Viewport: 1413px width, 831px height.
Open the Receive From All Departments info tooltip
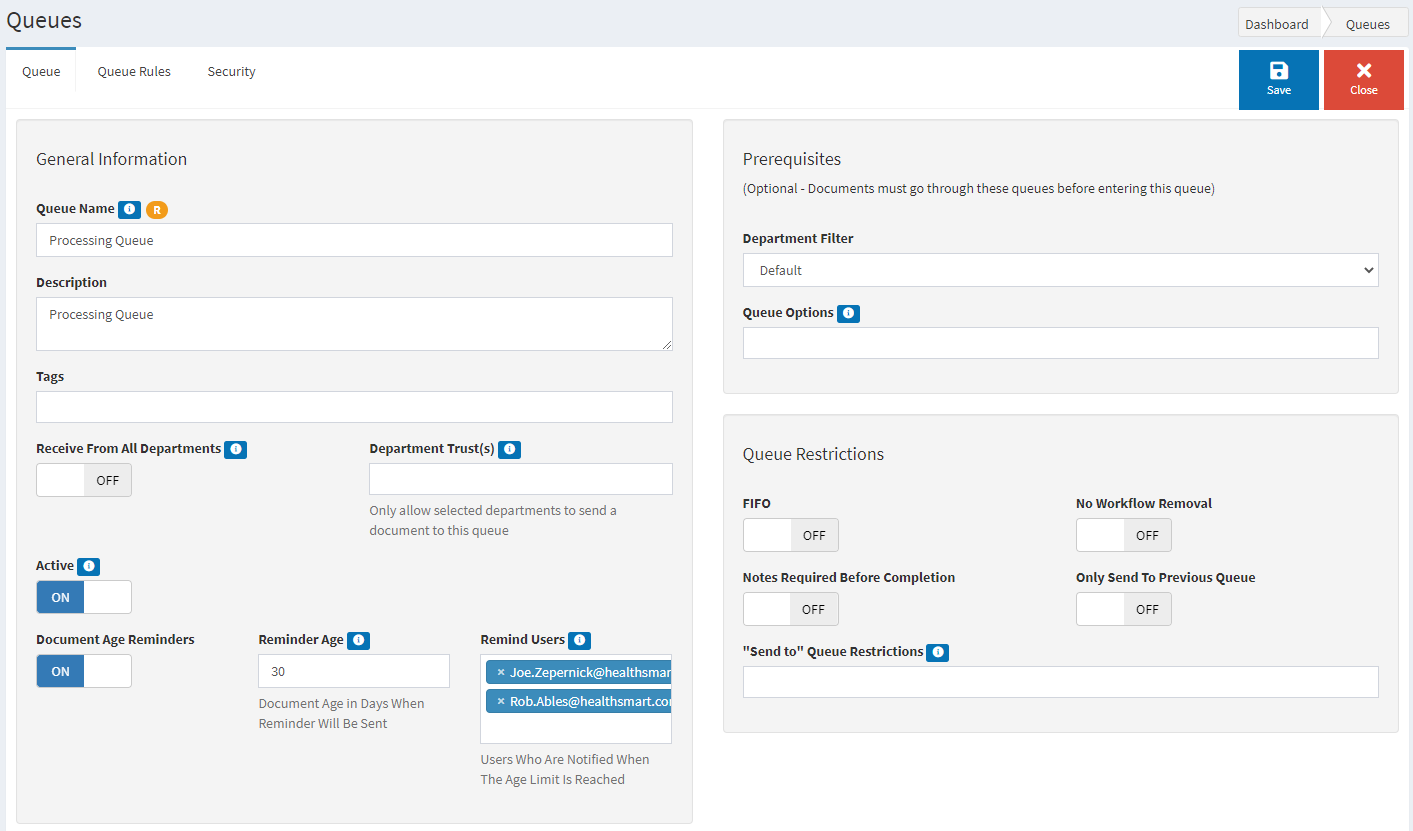tap(235, 449)
